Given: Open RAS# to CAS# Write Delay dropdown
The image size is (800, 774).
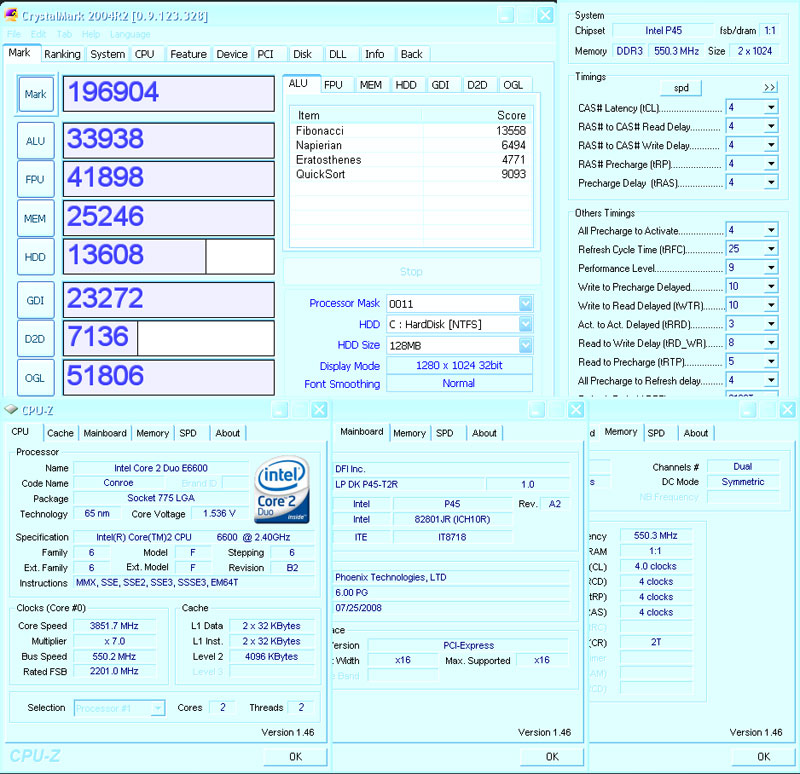Looking at the screenshot, I should (771, 145).
